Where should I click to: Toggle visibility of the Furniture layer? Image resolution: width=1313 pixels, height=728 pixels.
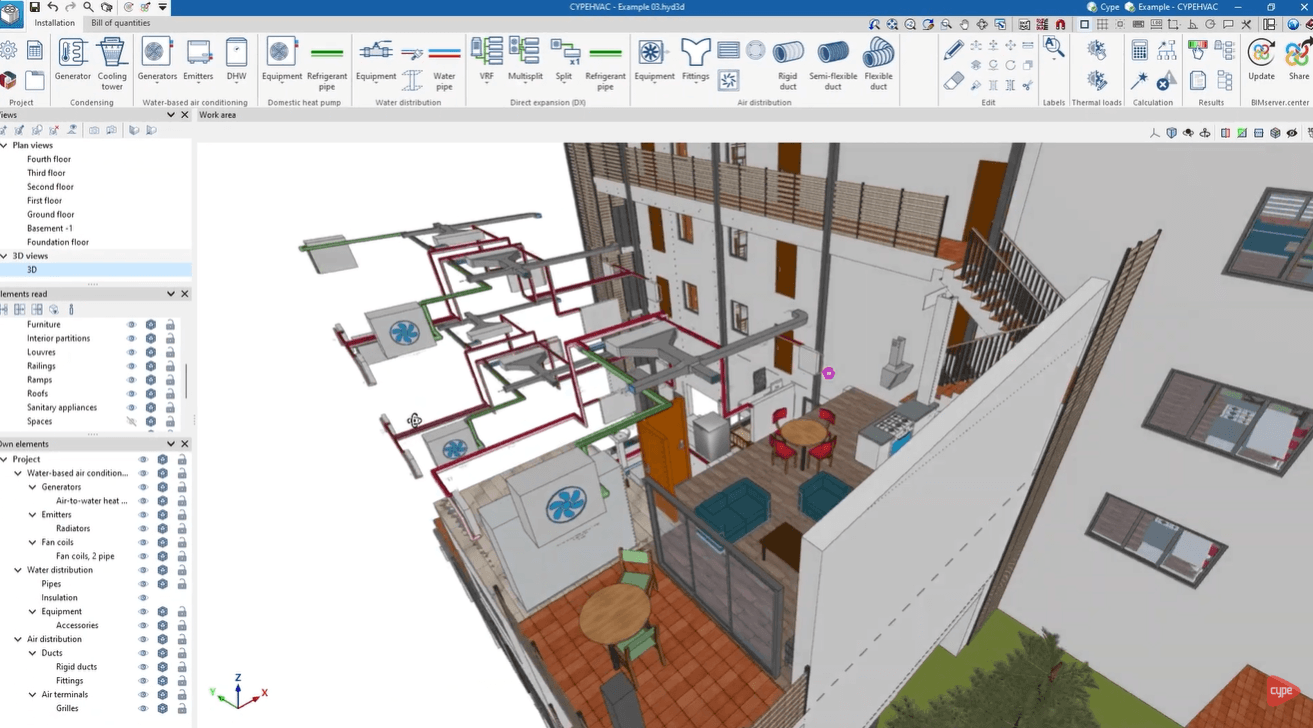click(131, 325)
